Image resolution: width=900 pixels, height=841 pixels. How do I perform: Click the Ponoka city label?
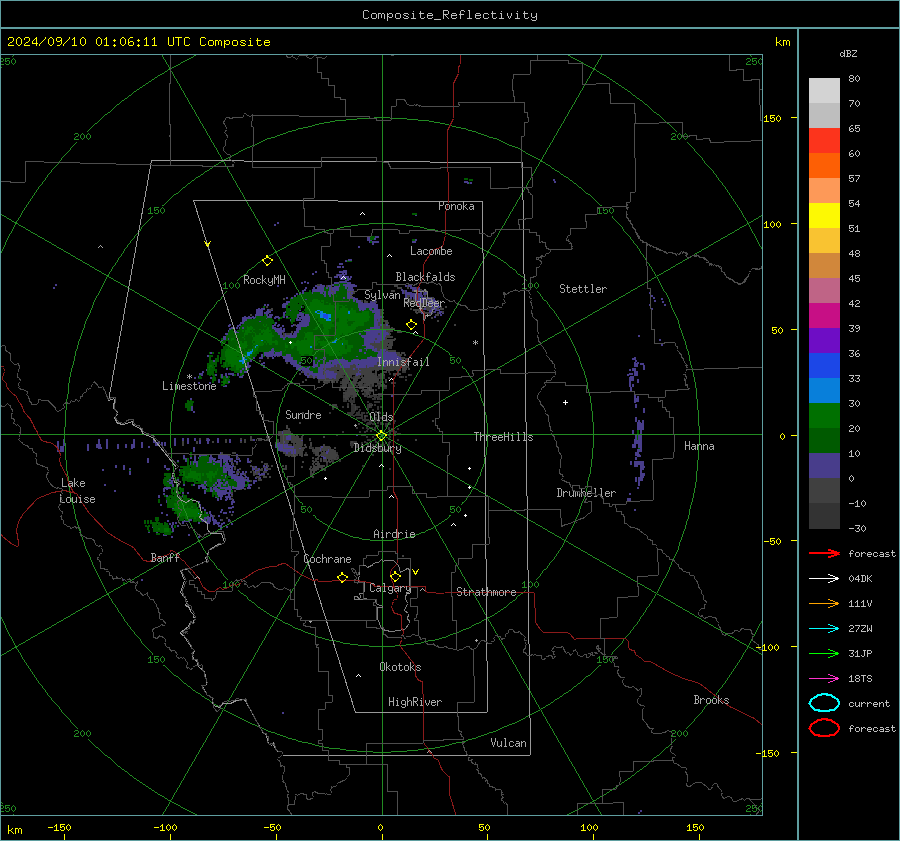pyautogui.click(x=456, y=206)
